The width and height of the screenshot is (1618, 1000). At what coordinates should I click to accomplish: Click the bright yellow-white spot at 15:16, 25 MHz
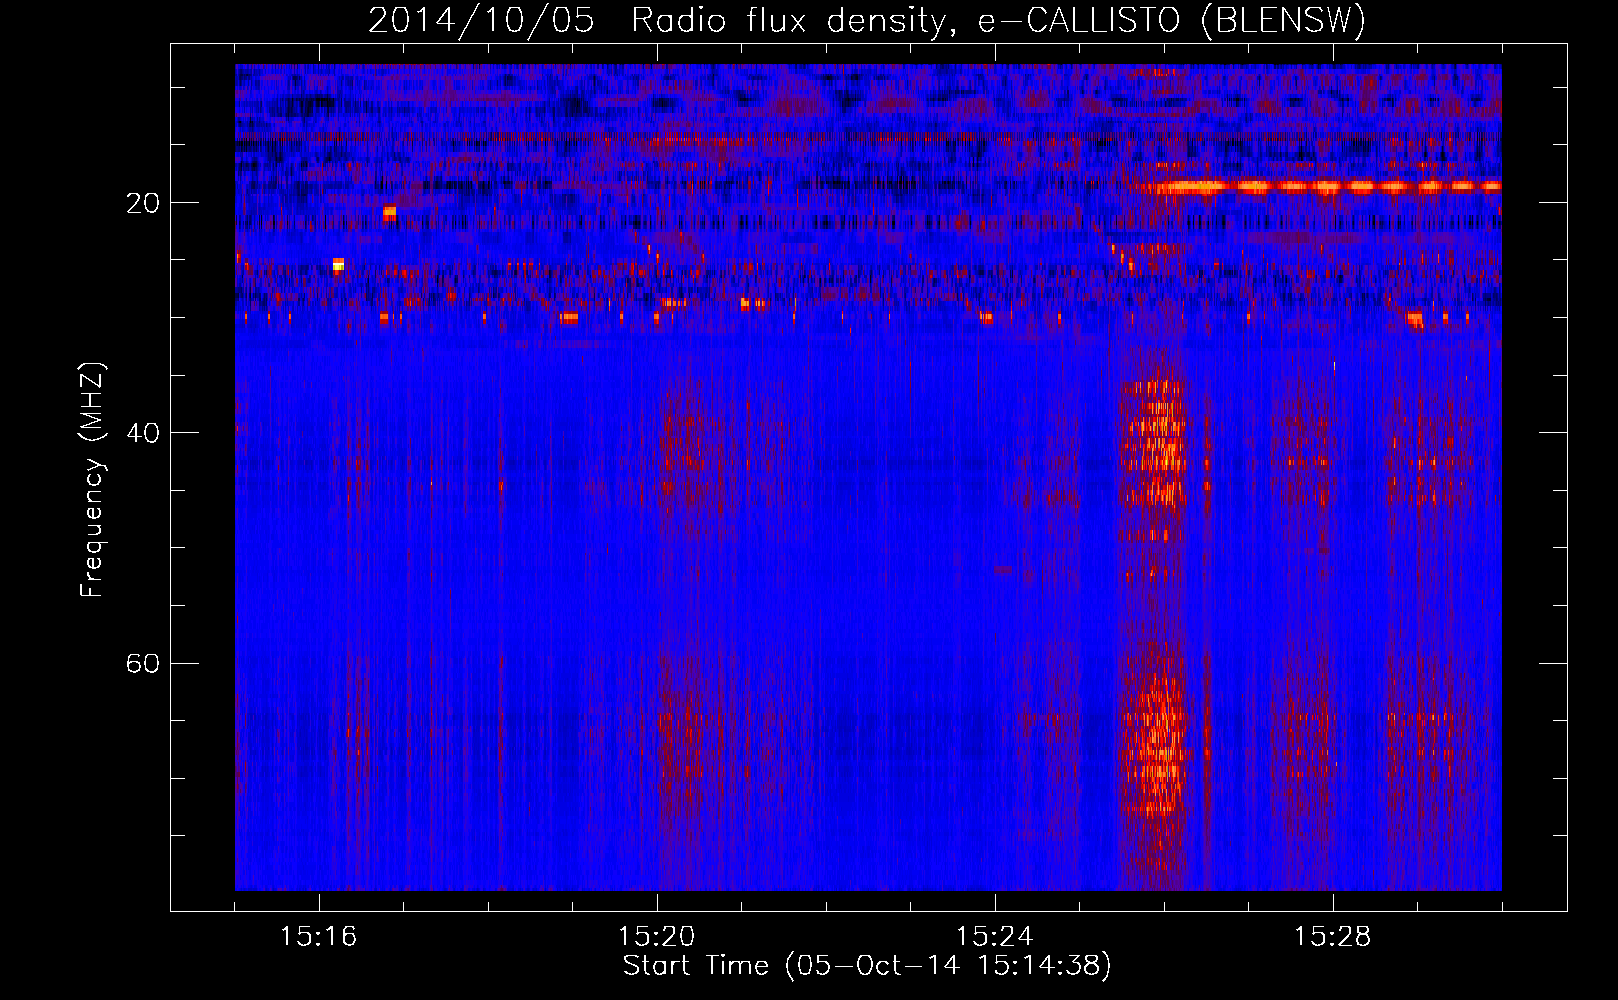pyautogui.click(x=338, y=265)
